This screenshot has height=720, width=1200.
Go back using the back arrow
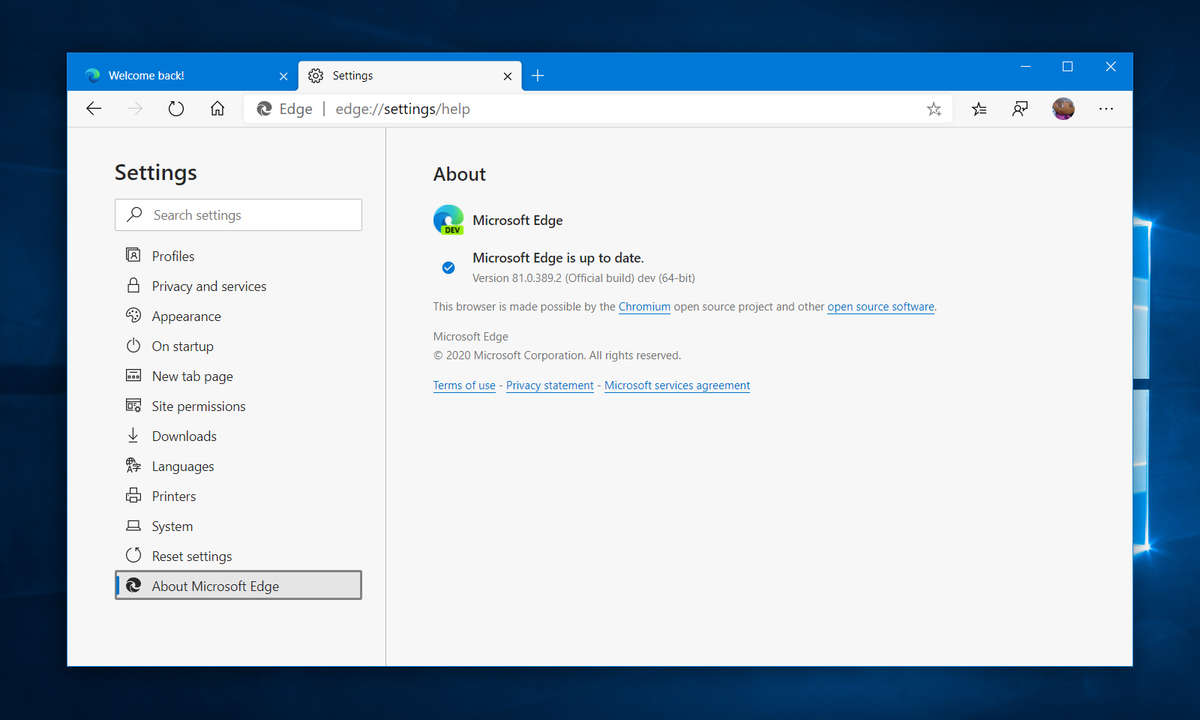[x=94, y=109]
